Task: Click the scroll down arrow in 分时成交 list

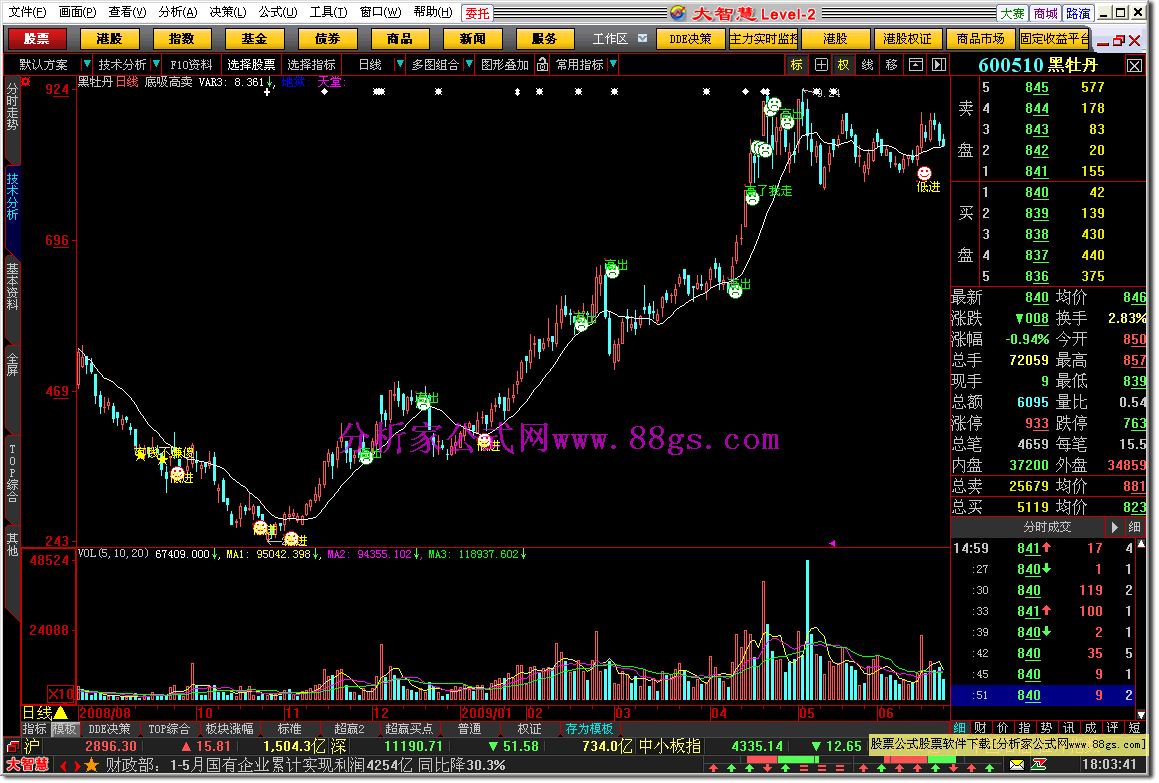Action: pos(1141,714)
